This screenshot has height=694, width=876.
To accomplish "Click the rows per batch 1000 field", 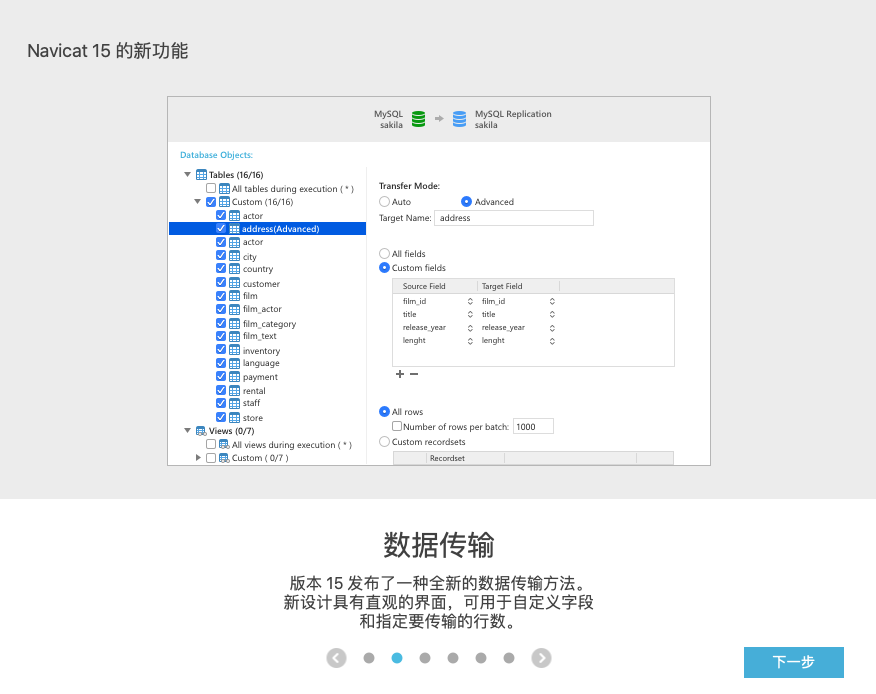I will point(533,426).
